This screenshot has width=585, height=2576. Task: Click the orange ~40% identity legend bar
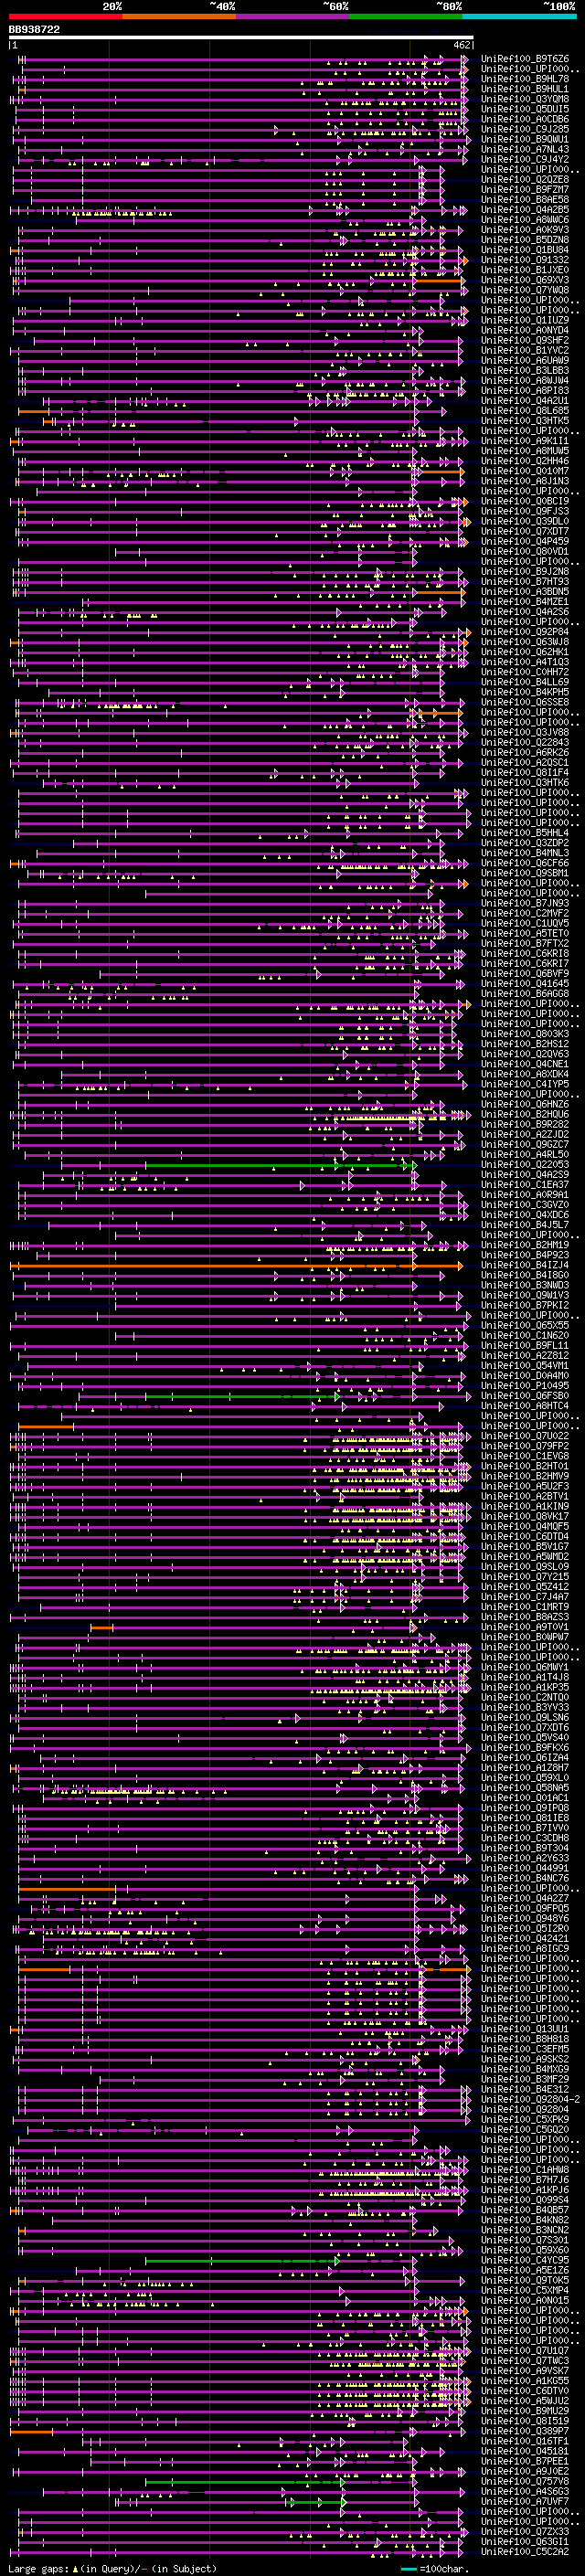[179, 16]
